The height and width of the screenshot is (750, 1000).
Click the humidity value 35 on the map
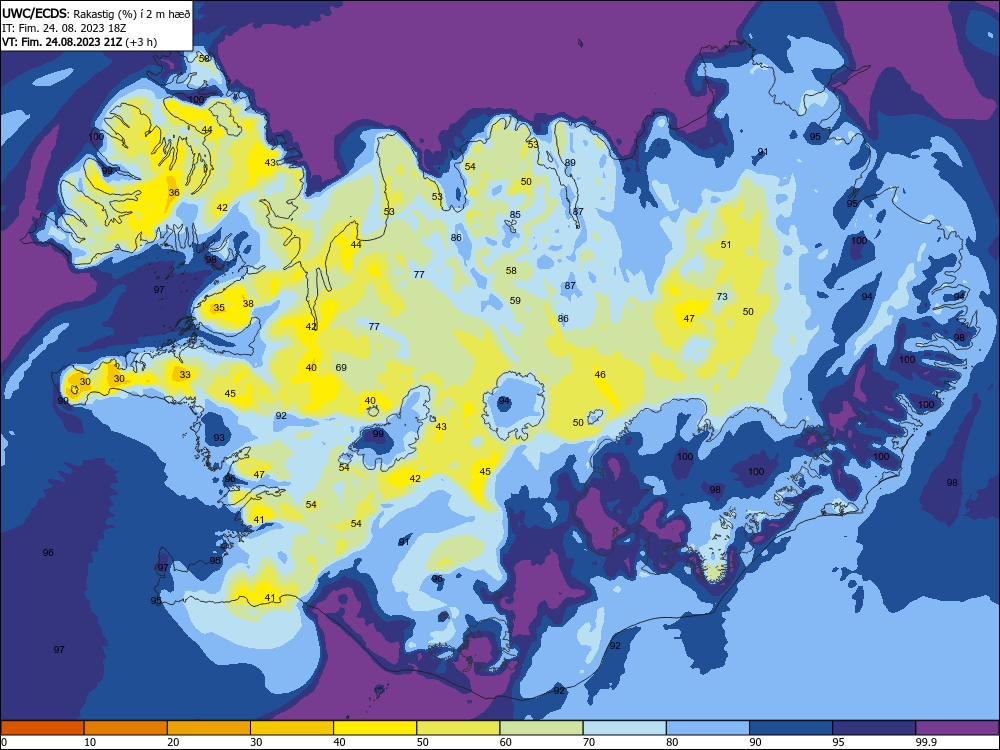tap(219, 307)
